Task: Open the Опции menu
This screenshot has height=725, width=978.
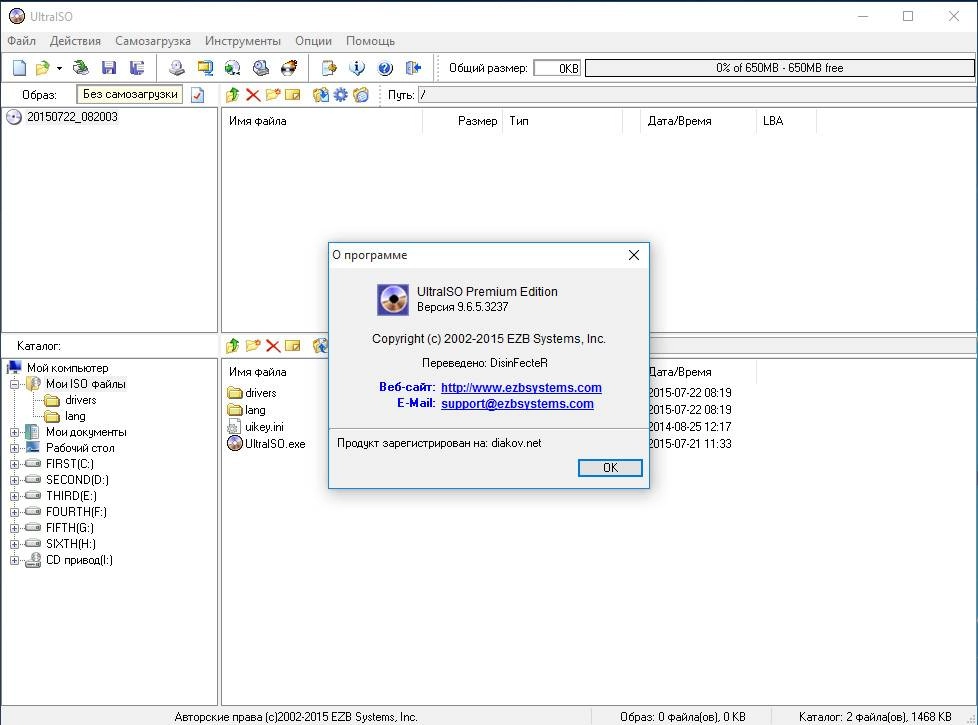Action: [313, 41]
